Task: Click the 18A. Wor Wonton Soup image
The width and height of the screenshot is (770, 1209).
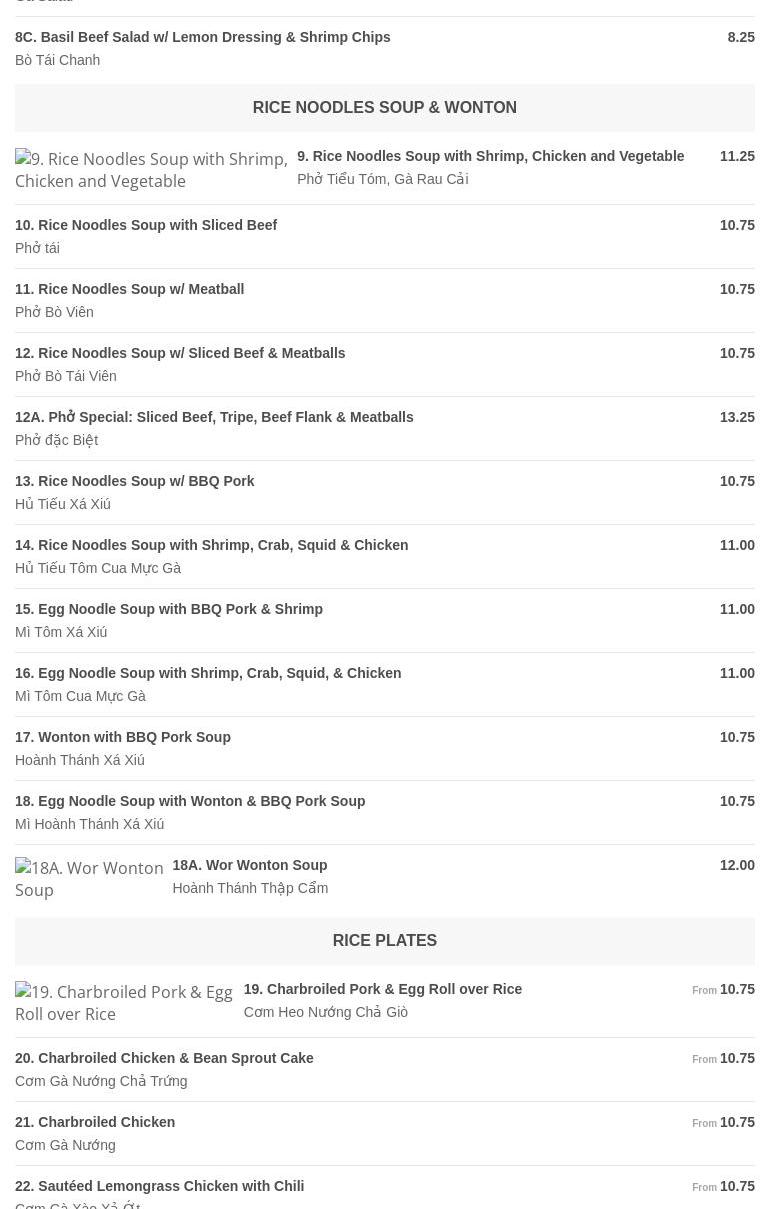Action: 89,879
